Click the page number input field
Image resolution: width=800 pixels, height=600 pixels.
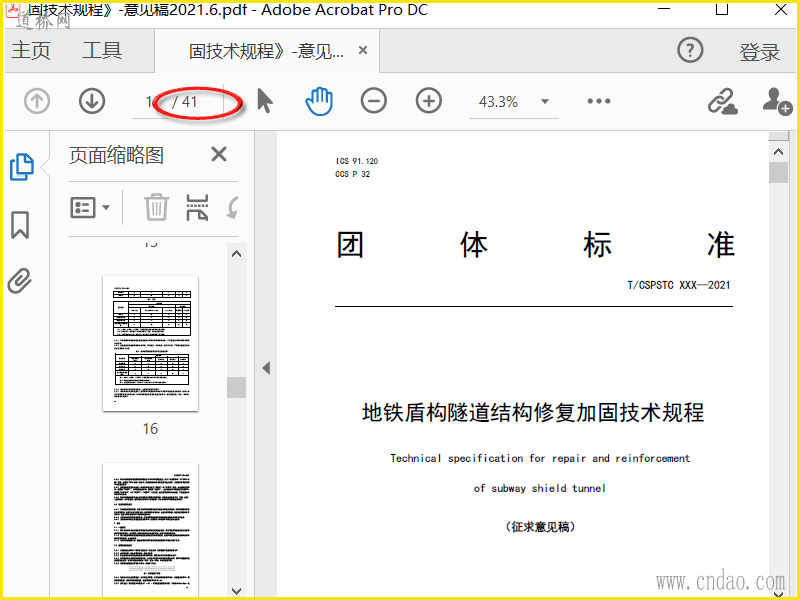pyautogui.click(x=150, y=102)
